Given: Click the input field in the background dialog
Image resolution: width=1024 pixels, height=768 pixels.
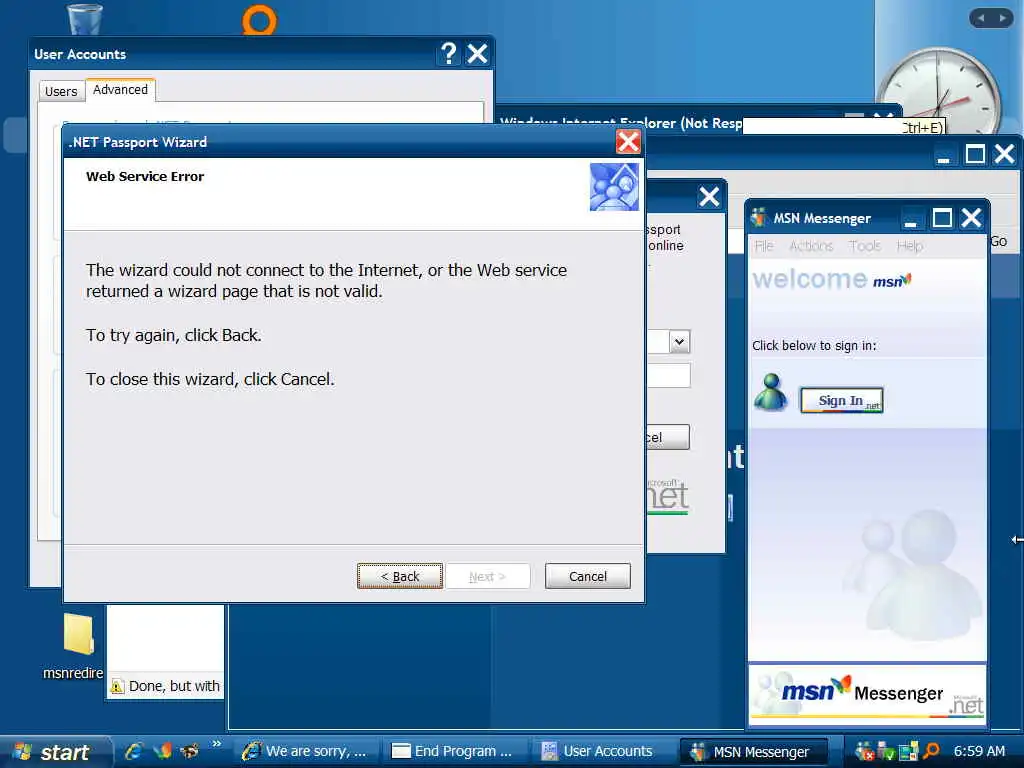Looking at the screenshot, I should (x=668, y=376).
